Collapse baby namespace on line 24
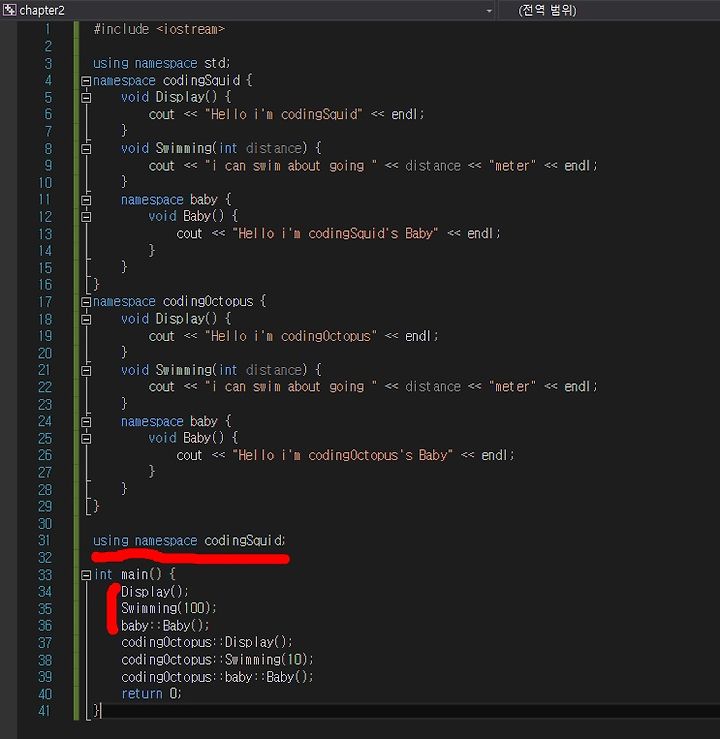Viewport: 720px width, 739px height. tap(86, 422)
